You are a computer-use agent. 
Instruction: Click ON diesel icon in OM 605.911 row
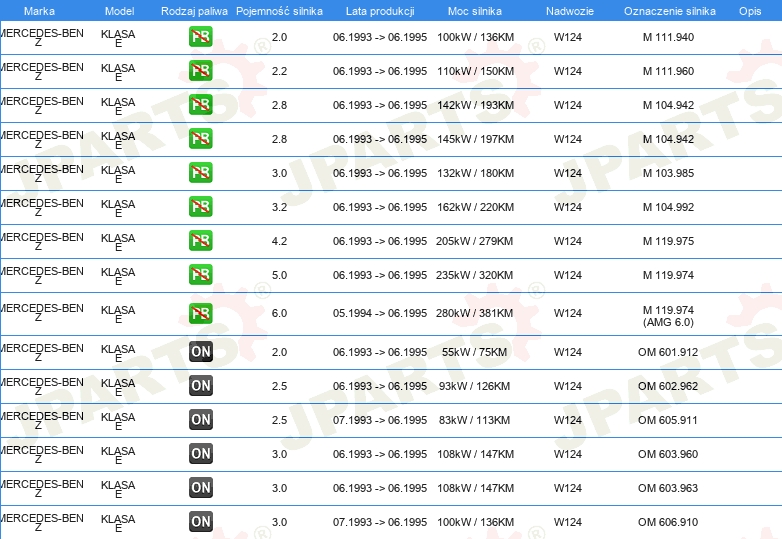[x=201, y=419]
